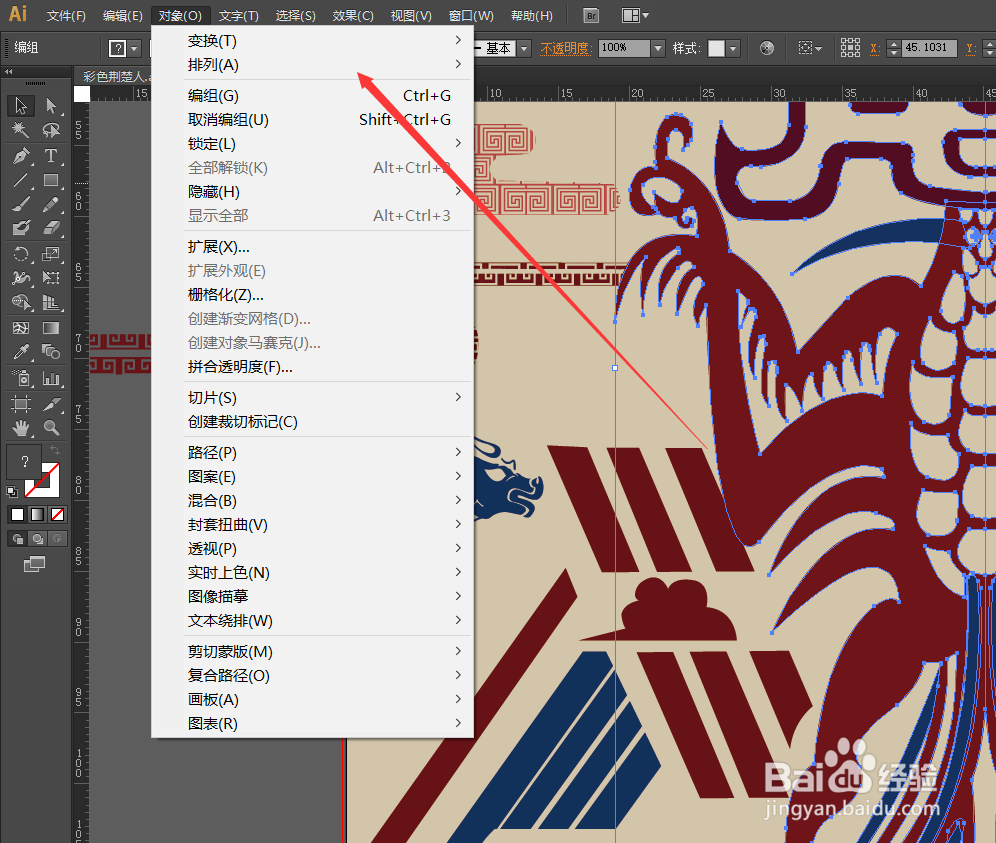Image resolution: width=996 pixels, height=843 pixels.
Task: Click the X value field 45.1031
Action: point(929,48)
